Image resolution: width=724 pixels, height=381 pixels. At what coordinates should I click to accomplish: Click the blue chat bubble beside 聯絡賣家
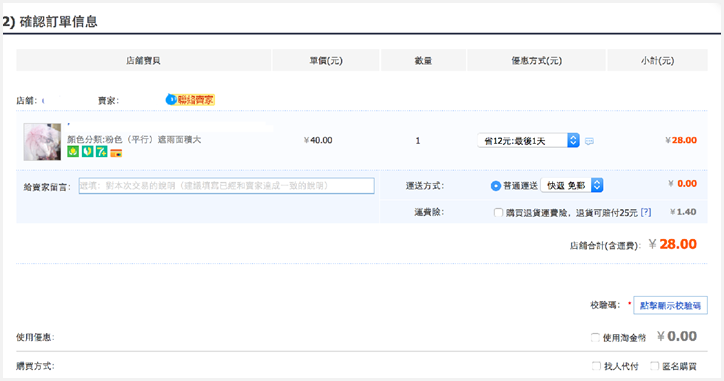171,99
